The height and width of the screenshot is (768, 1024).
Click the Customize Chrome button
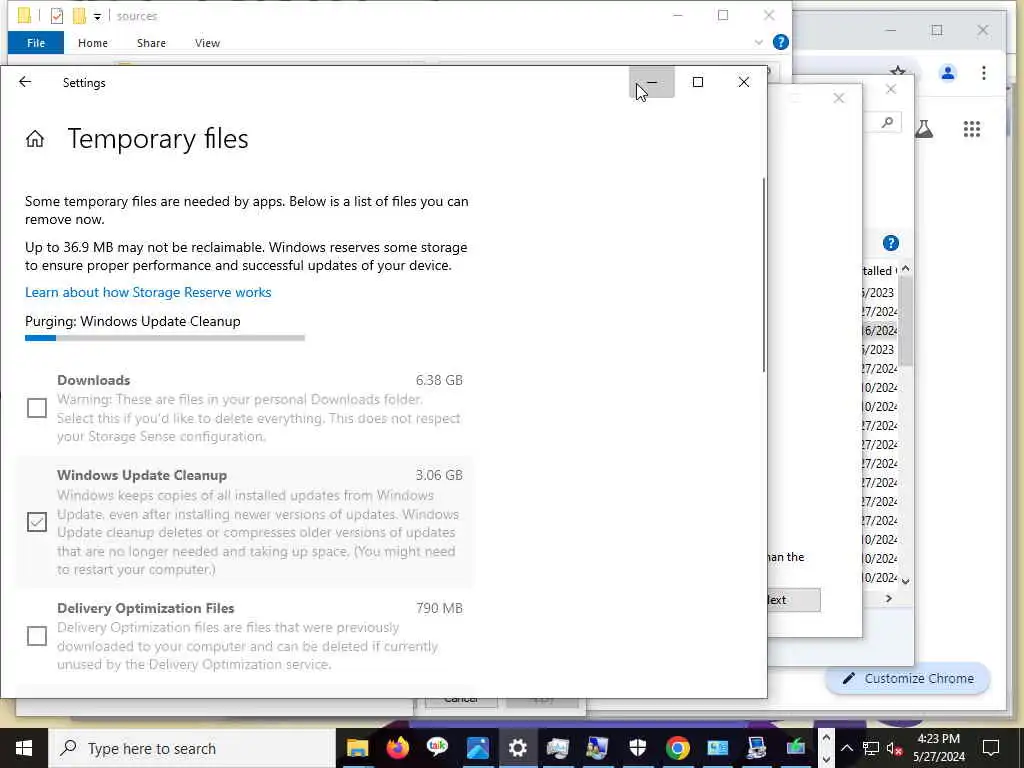[908, 679]
